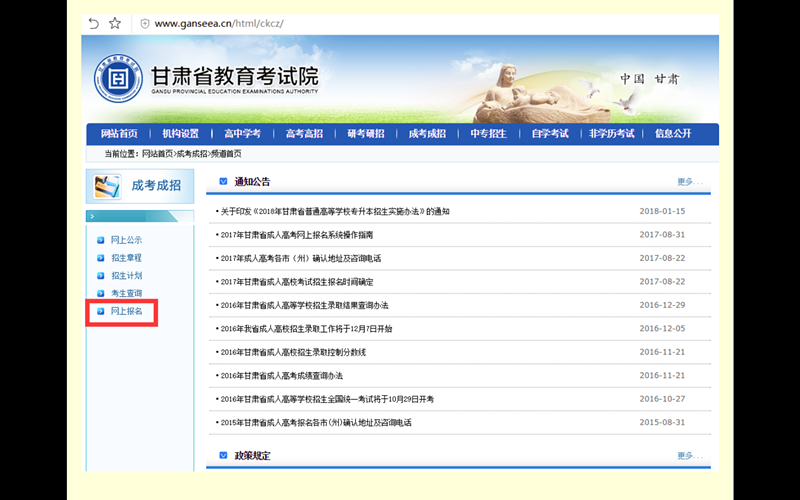The width and height of the screenshot is (800, 500).
Task: Open the 网上报名 sidebar link
Action: tap(127, 312)
